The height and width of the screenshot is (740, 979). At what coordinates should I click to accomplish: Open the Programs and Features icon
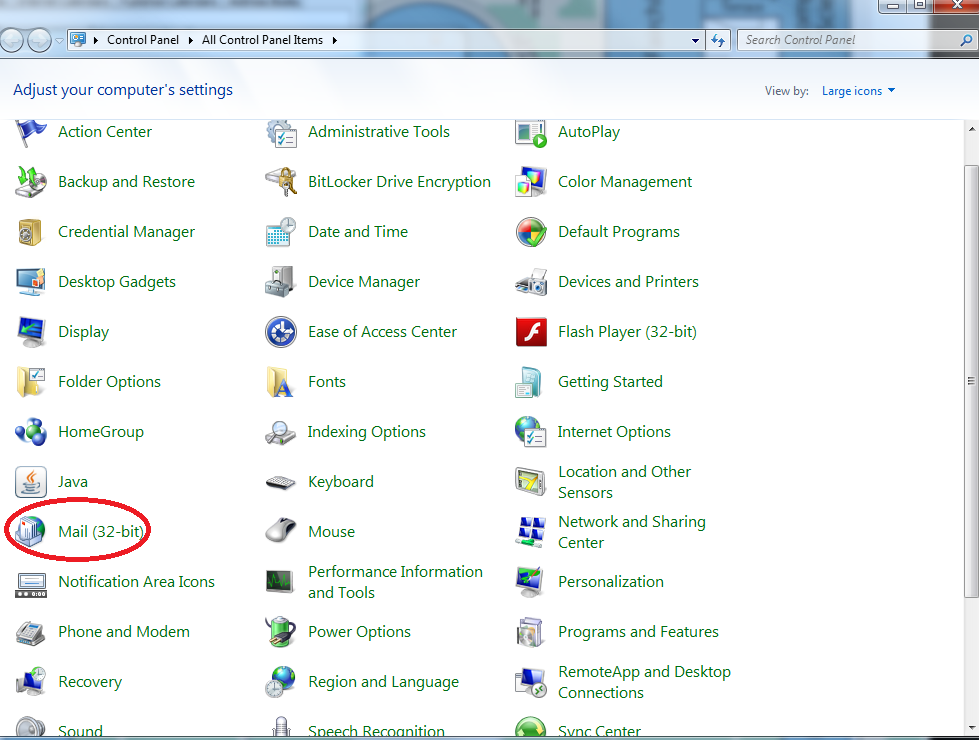pyautogui.click(x=531, y=632)
